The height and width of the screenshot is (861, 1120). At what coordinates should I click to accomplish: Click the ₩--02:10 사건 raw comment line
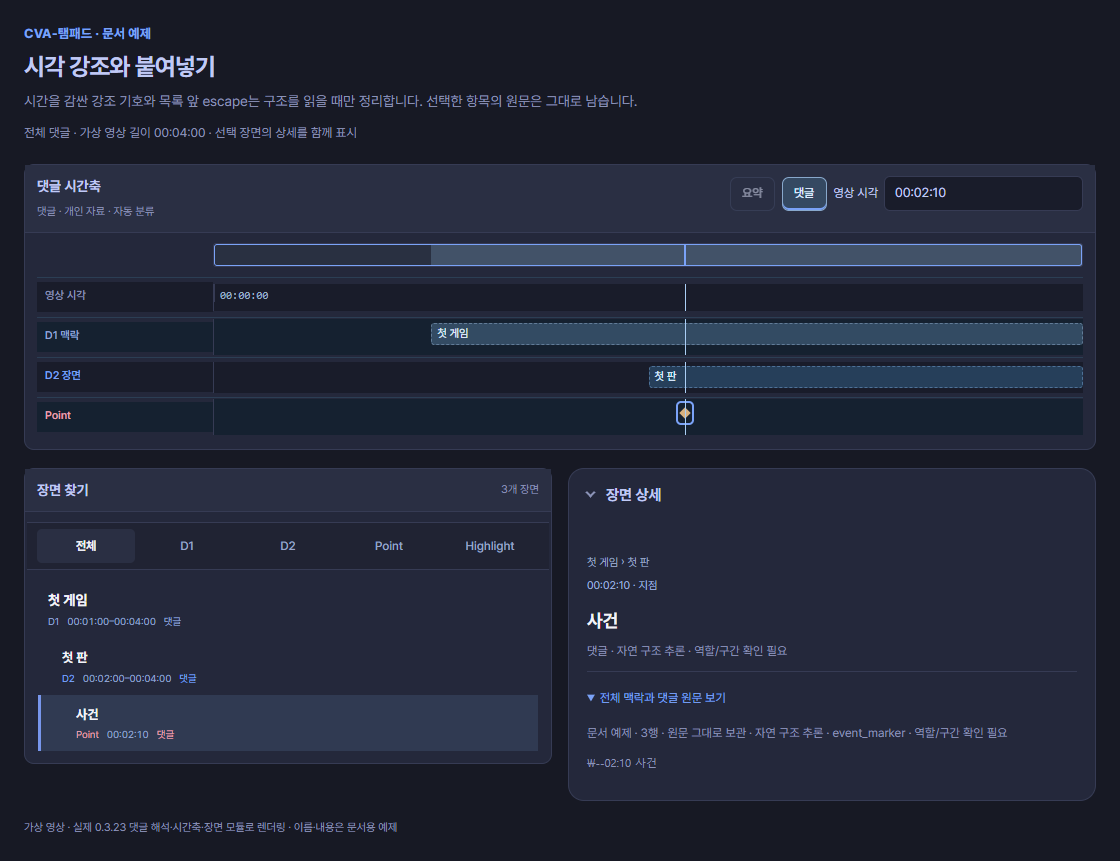pos(621,763)
